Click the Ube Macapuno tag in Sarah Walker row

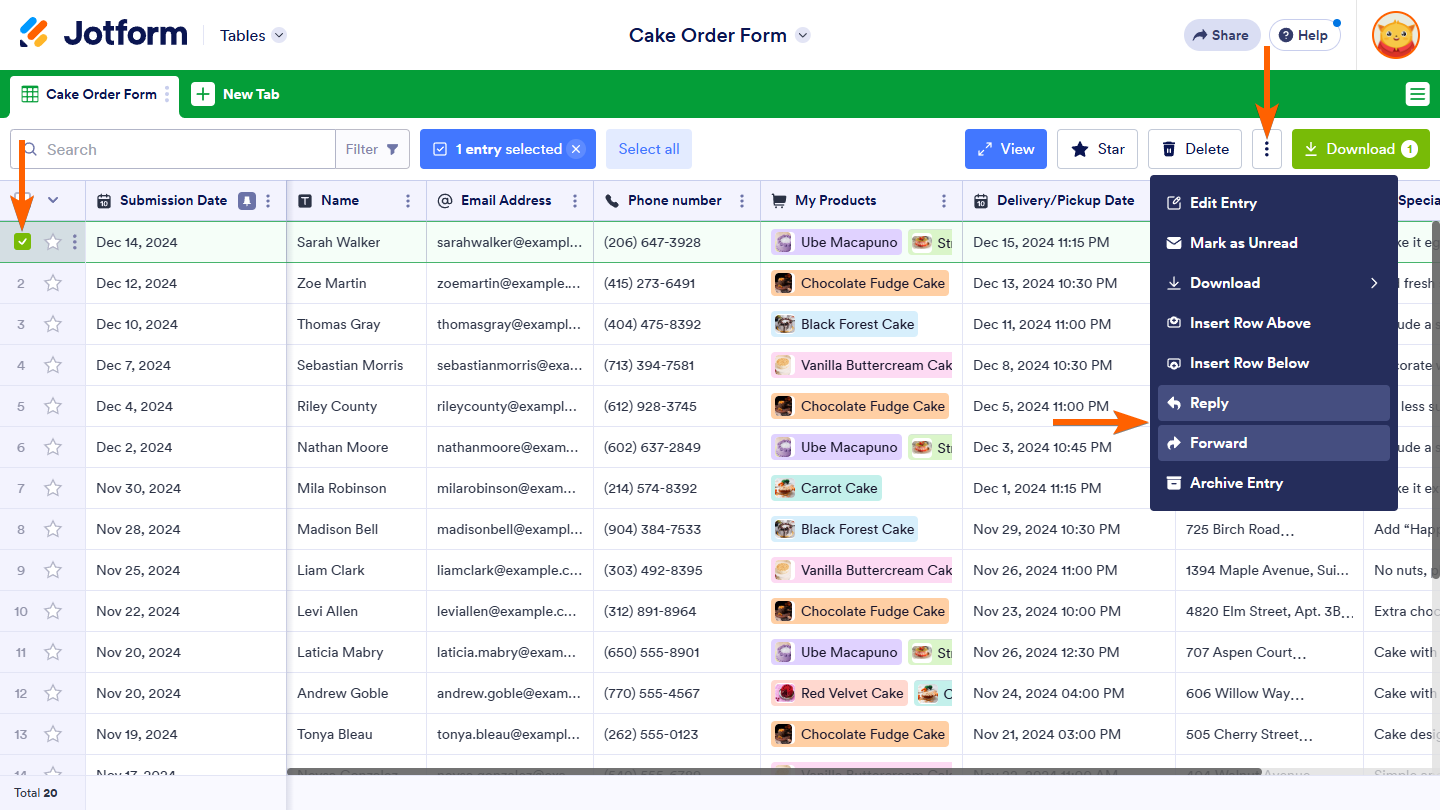(836, 242)
